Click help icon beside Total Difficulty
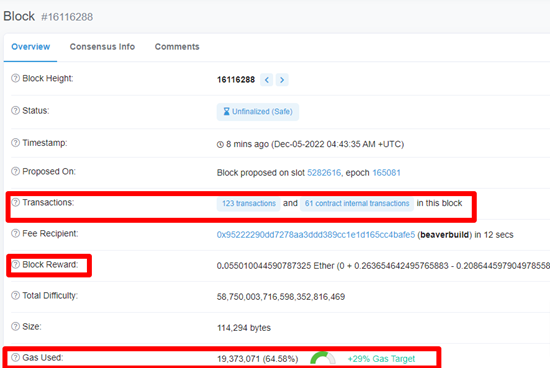Image resolution: width=550 pixels, height=368 pixels. [15, 295]
